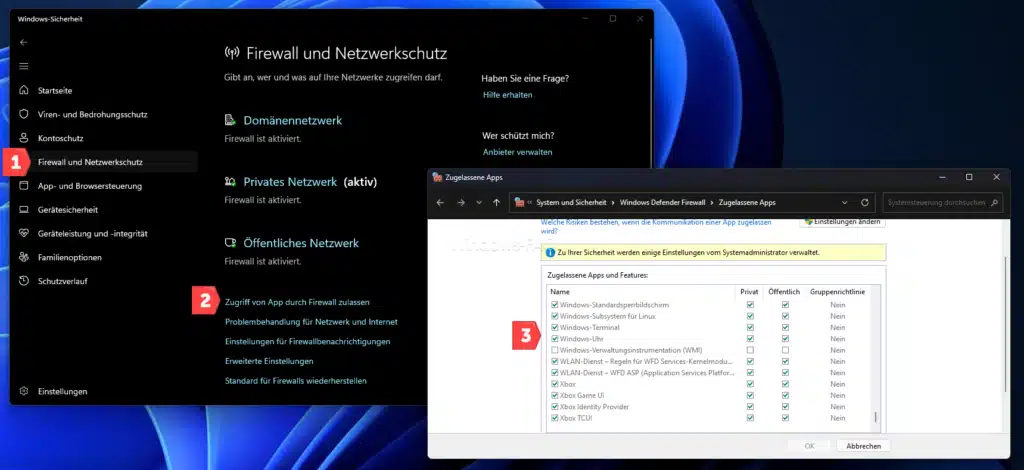The image size is (1024, 470).
Task: Select the Xbox Identity Provider row
Action: (709, 407)
